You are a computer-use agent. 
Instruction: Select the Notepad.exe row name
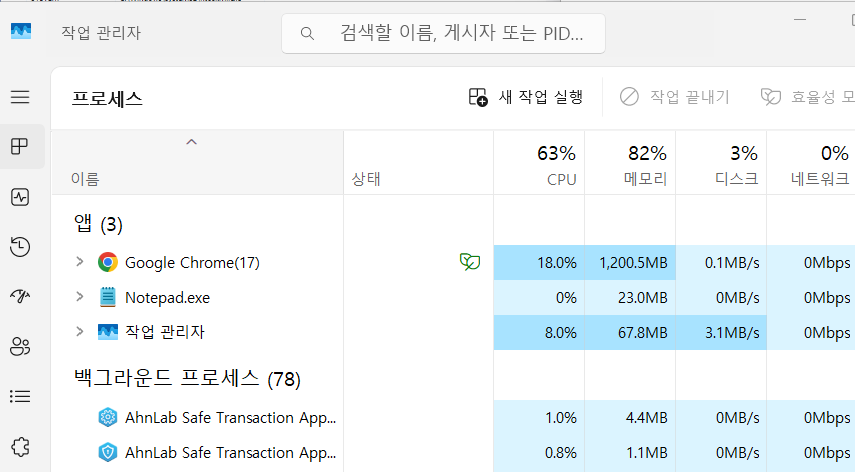click(x=167, y=298)
